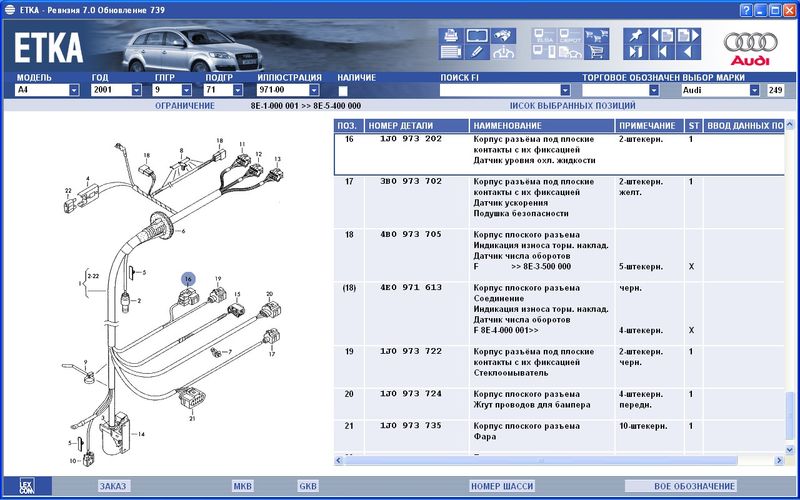The width and height of the screenshot is (800, 500).
Task: Click the lined list icon under printer
Action: [x=451, y=52]
